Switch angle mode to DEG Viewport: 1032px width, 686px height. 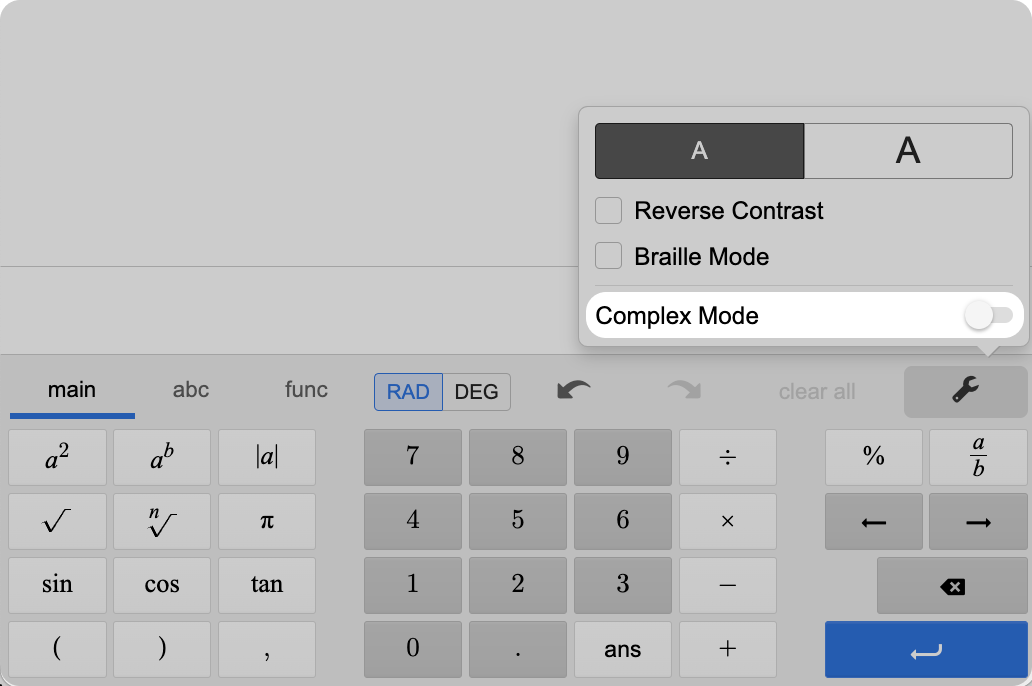click(476, 392)
